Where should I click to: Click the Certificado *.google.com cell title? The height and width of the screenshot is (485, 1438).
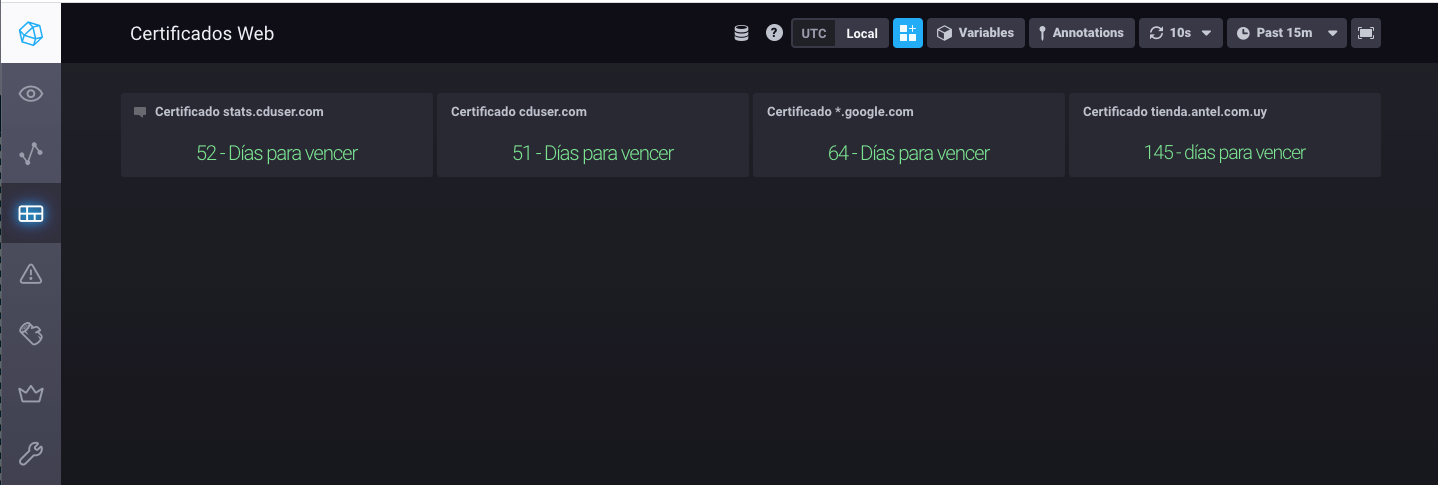tap(840, 112)
